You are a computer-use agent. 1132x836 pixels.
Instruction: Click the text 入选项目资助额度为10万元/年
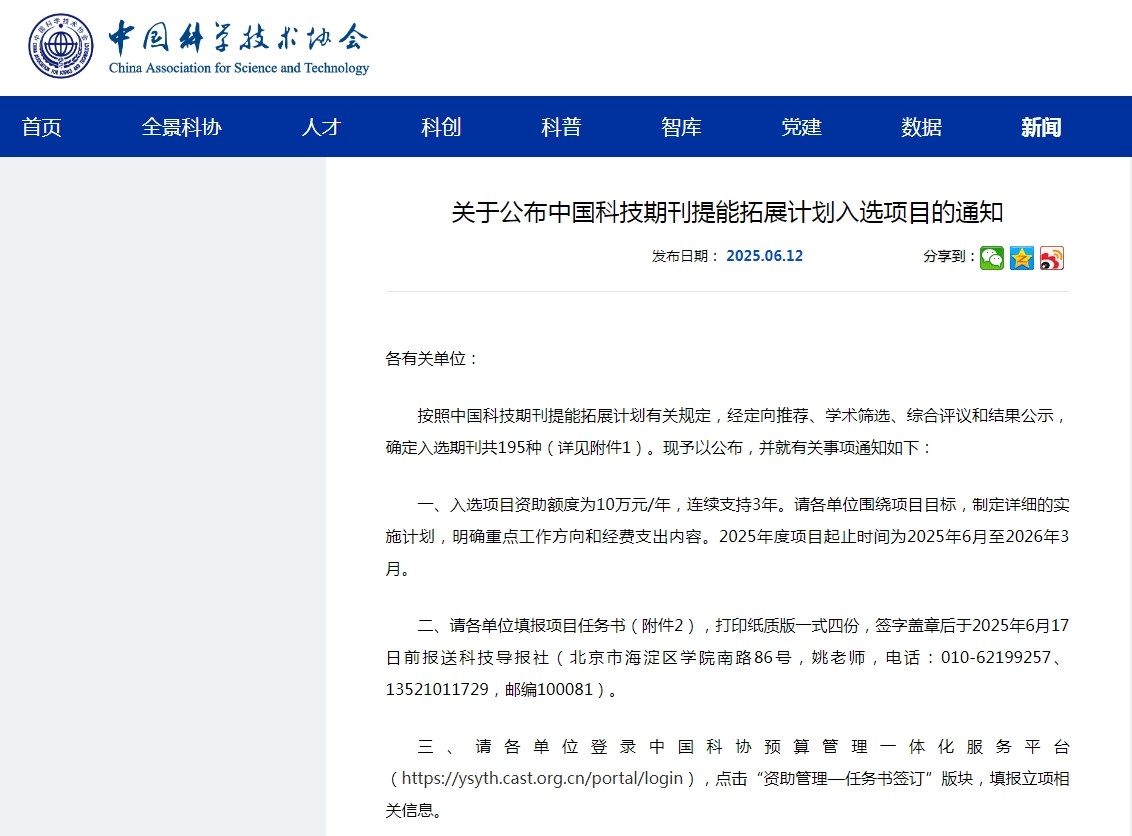560,505
